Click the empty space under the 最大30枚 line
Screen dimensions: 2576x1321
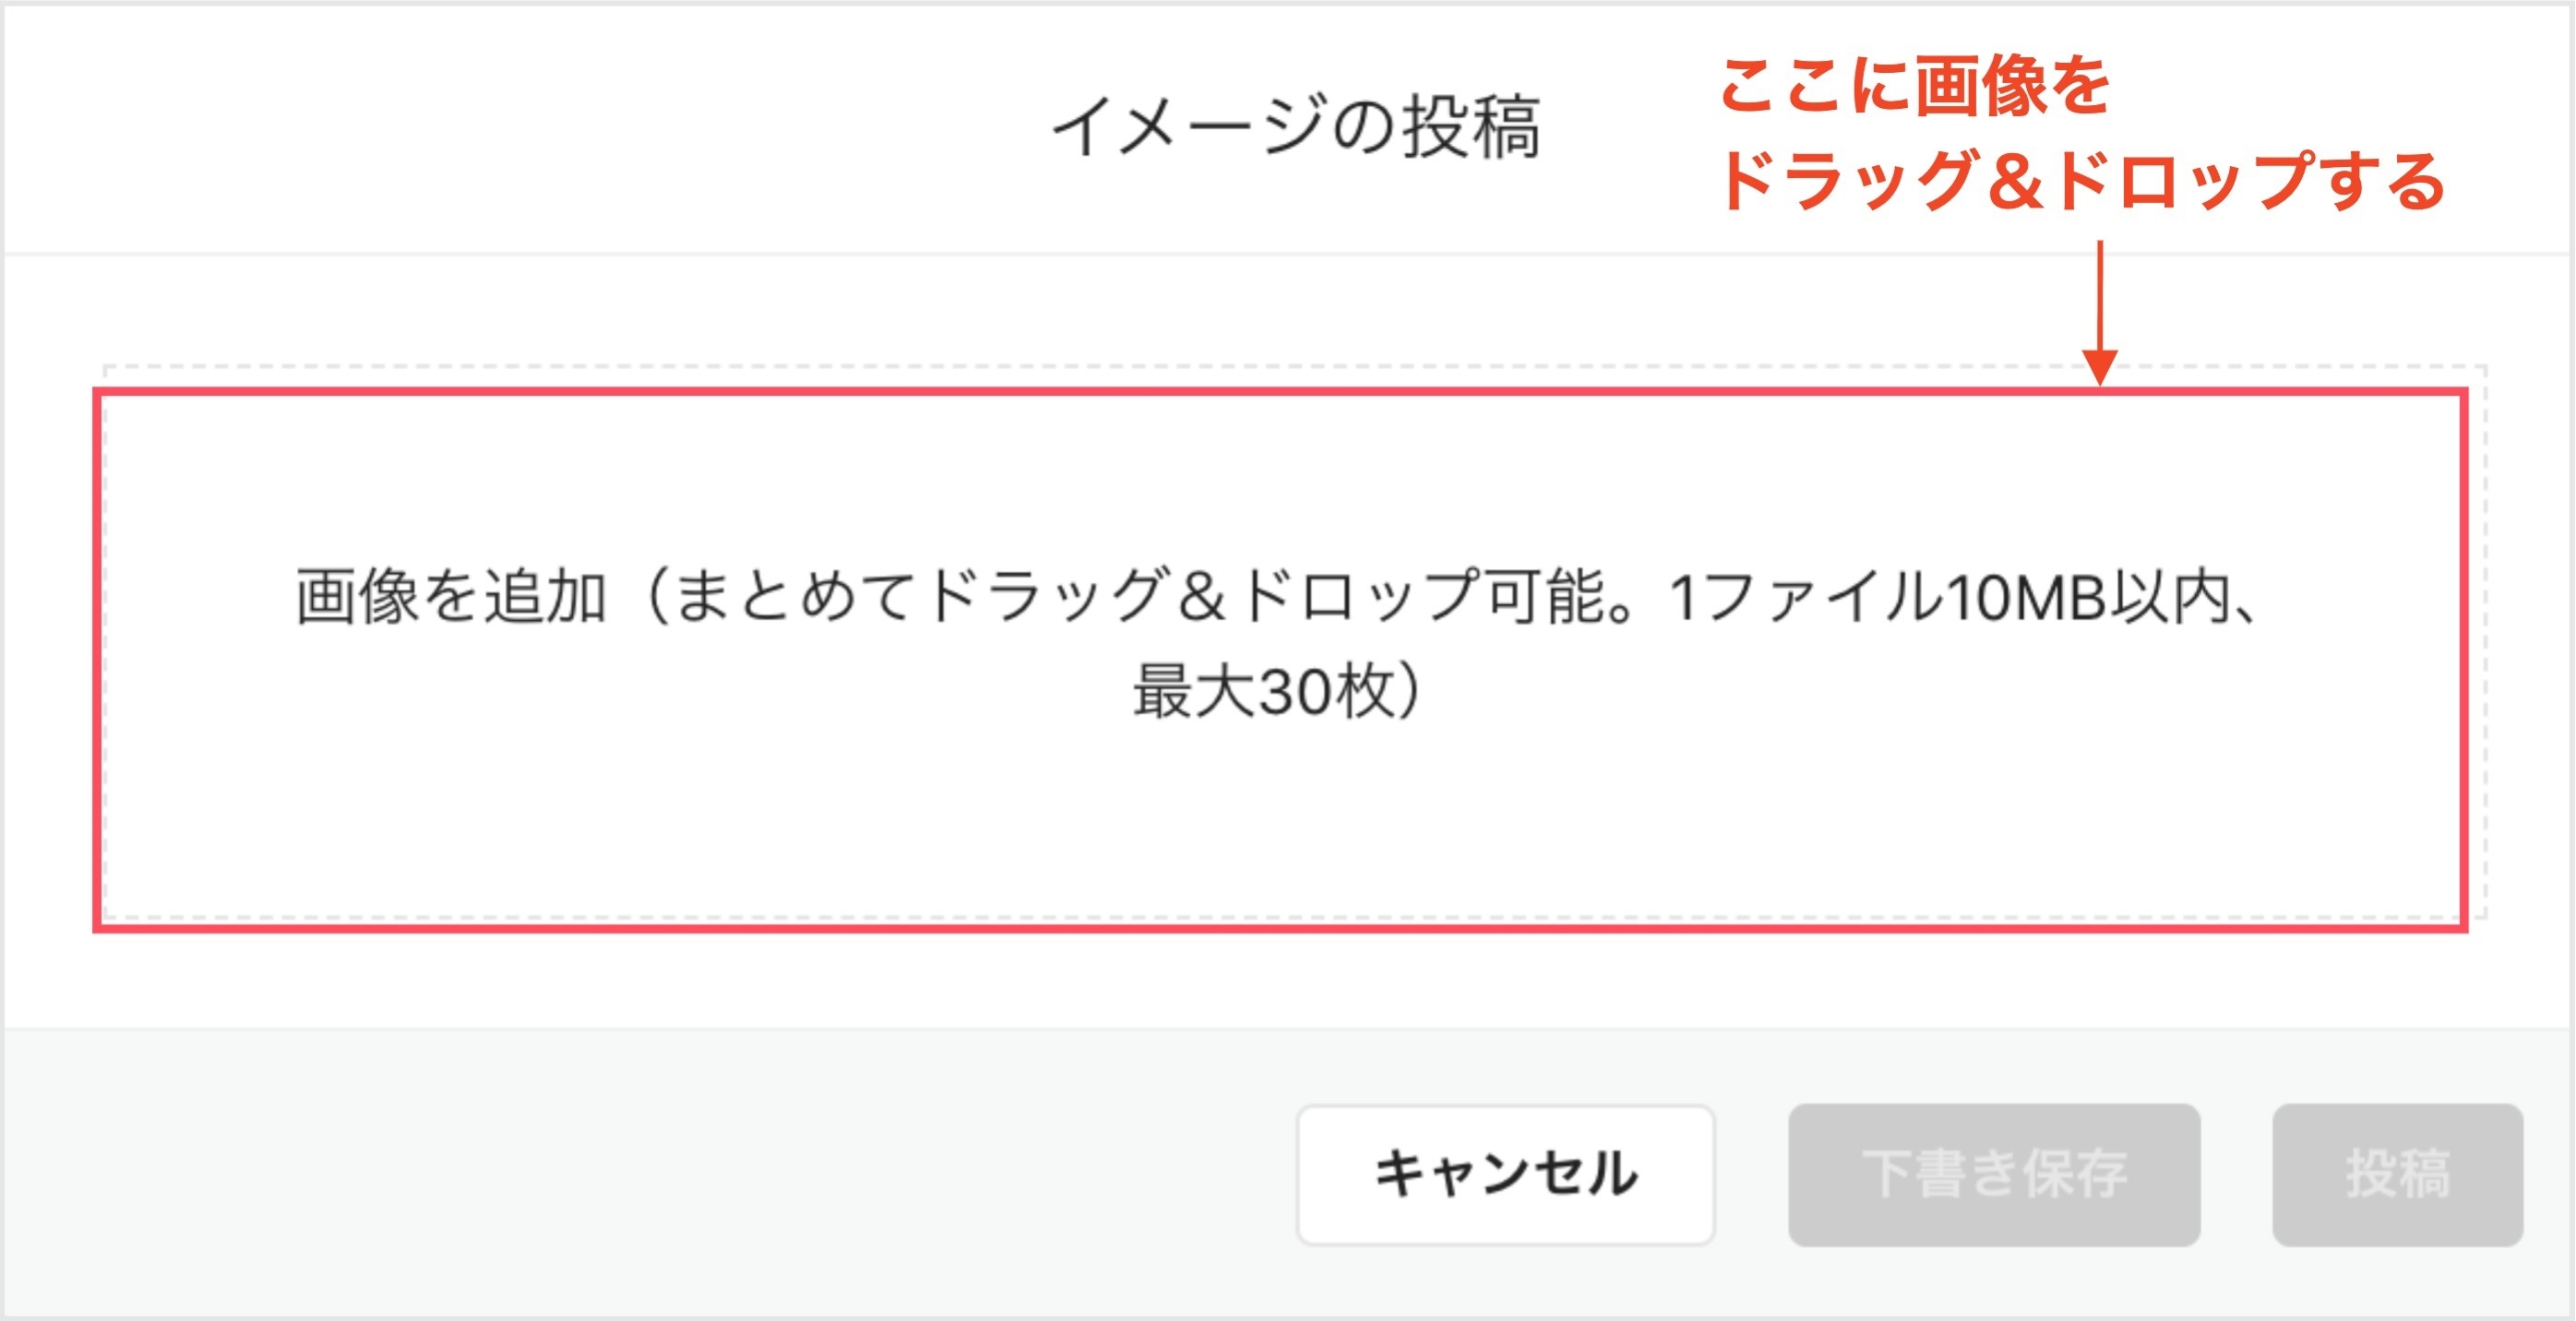[x=1280, y=820]
